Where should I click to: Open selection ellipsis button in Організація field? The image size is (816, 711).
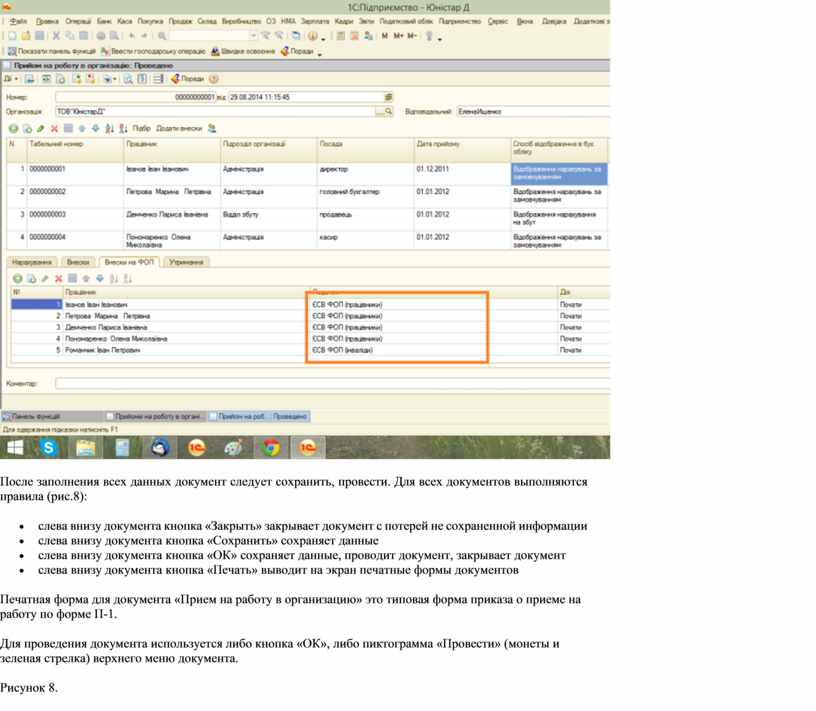tap(379, 112)
